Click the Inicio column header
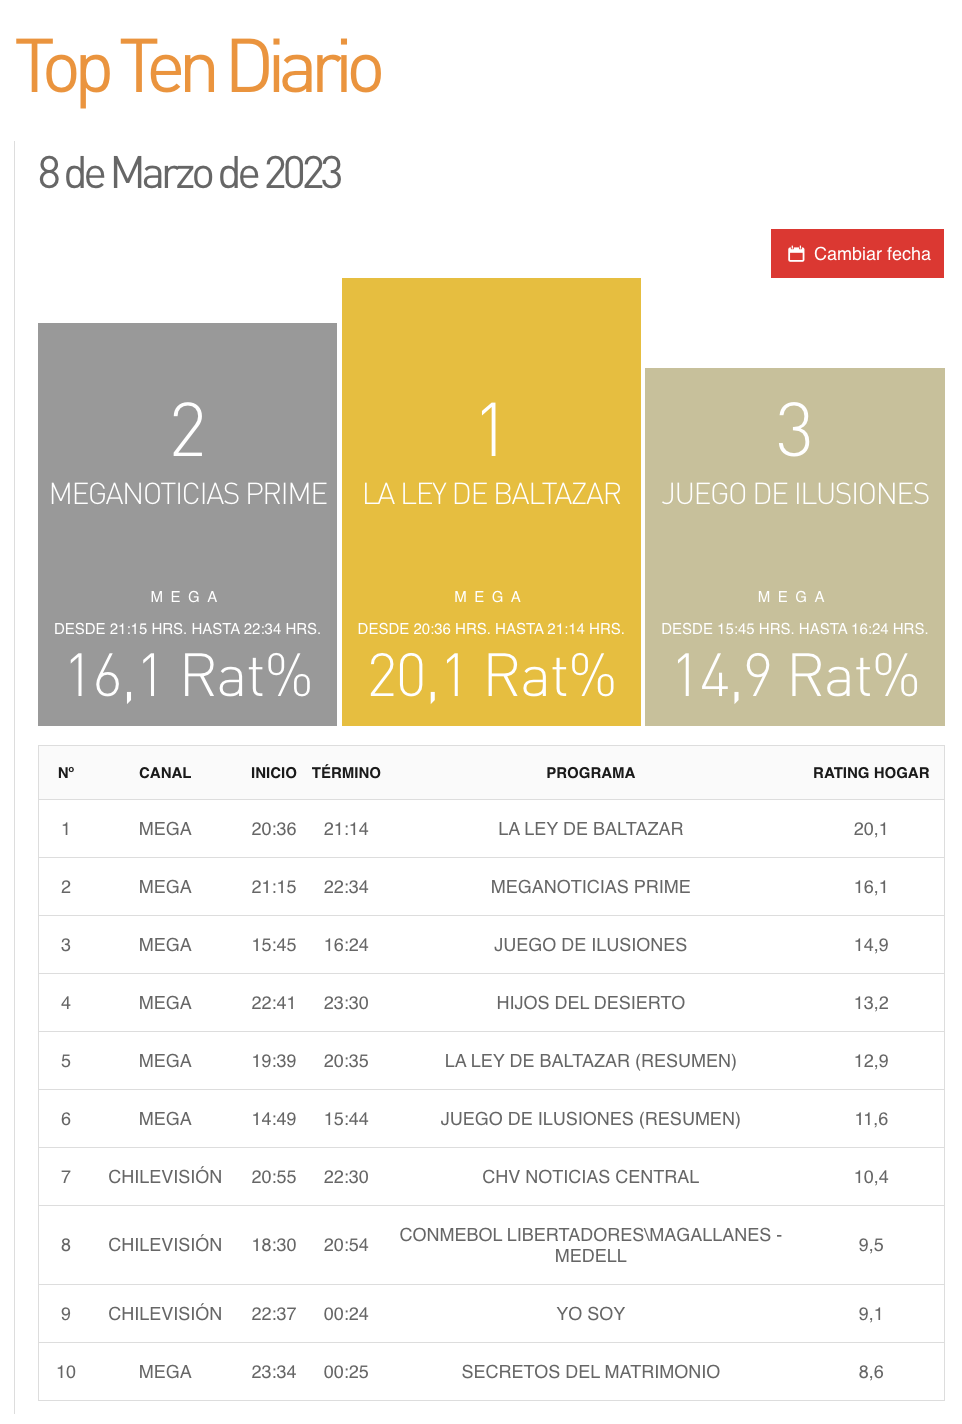The height and width of the screenshot is (1424, 962). (x=273, y=773)
